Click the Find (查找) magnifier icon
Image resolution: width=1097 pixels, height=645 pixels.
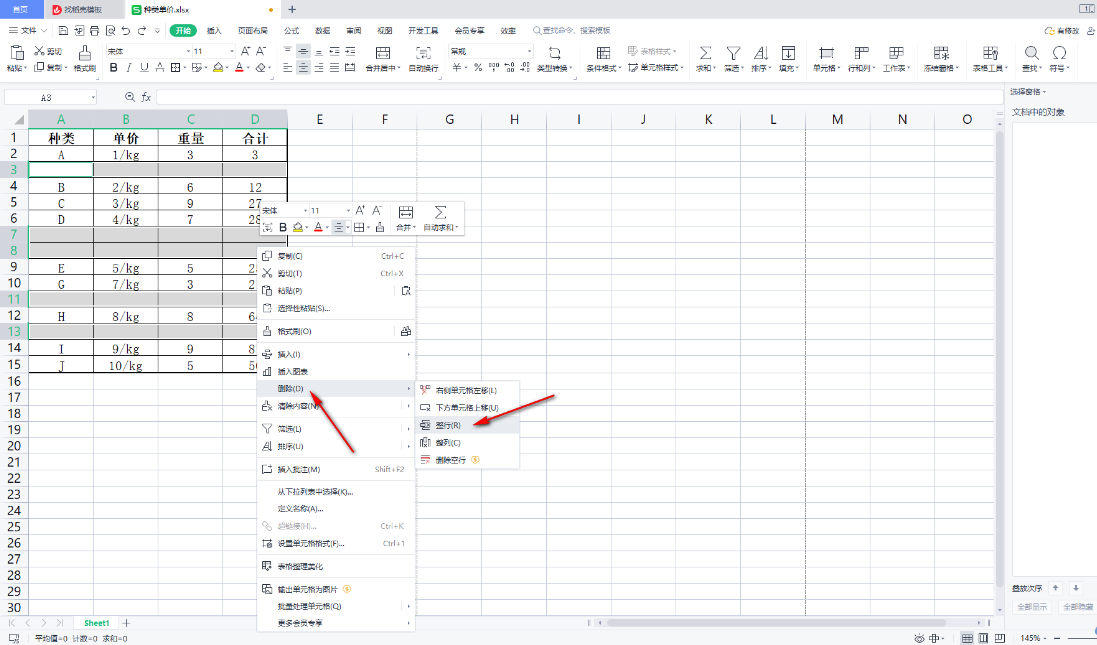pyautogui.click(x=1031, y=53)
